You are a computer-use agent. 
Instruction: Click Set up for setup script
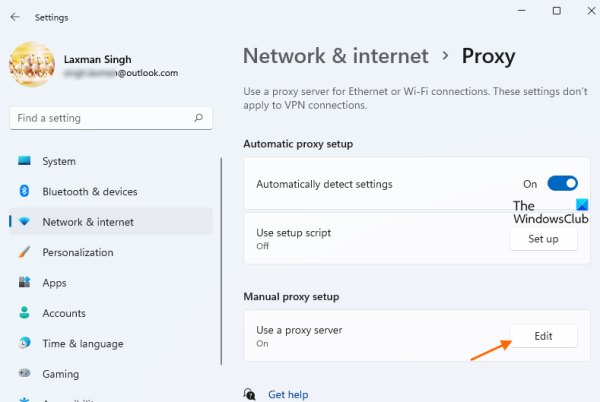[543, 239]
